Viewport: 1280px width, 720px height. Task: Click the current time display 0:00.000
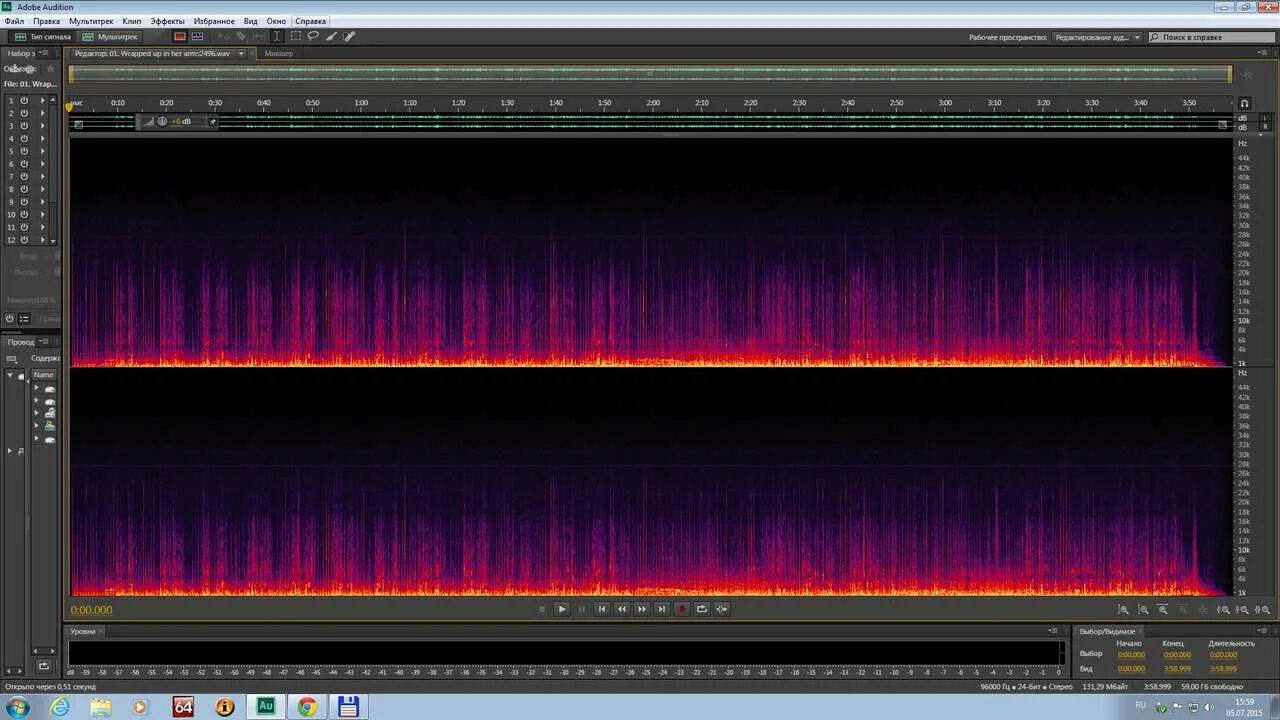(91, 610)
